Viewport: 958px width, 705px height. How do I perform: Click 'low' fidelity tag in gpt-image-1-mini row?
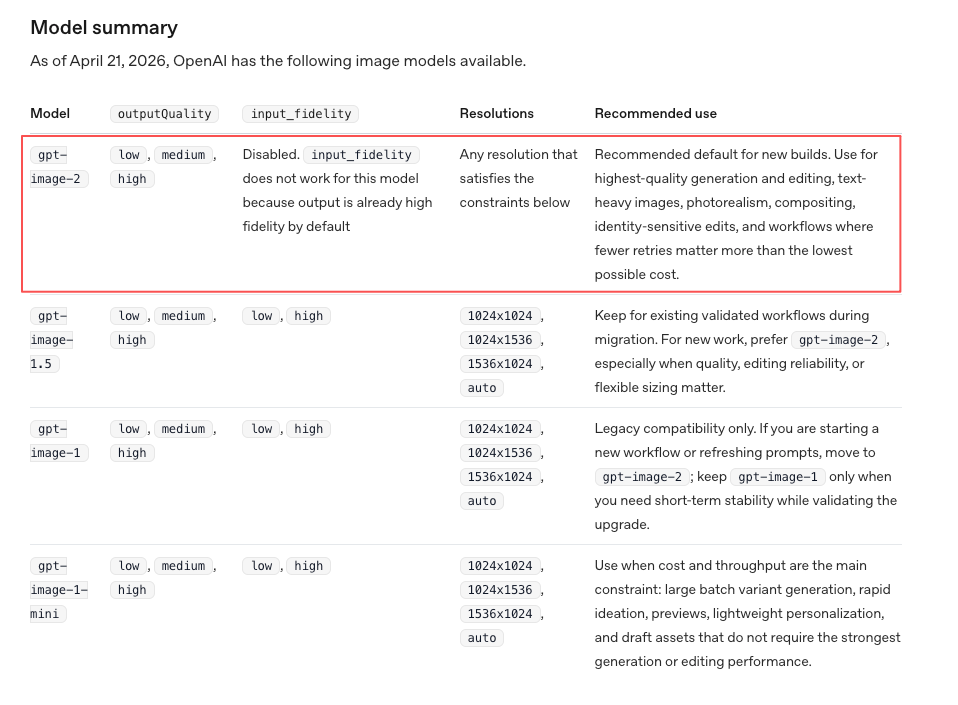tap(261, 566)
